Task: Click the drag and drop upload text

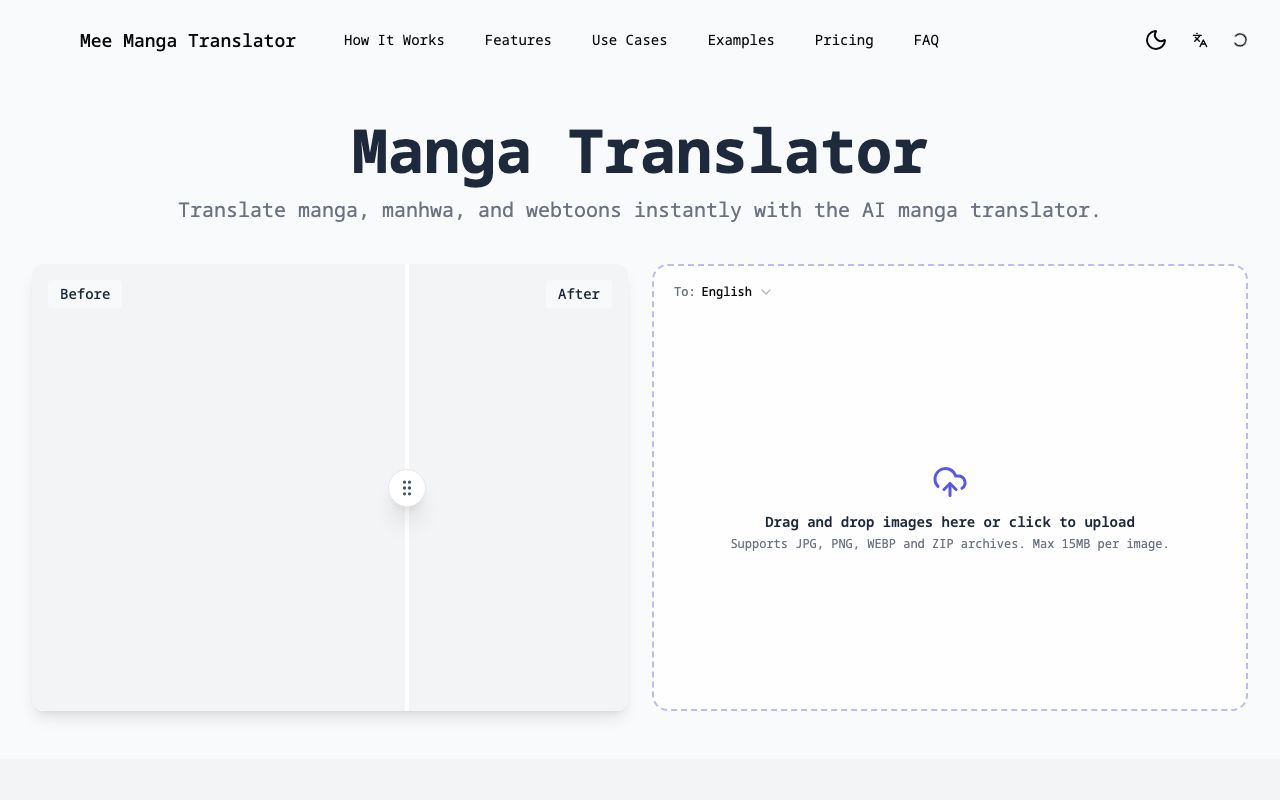Action: pos(950,522)
